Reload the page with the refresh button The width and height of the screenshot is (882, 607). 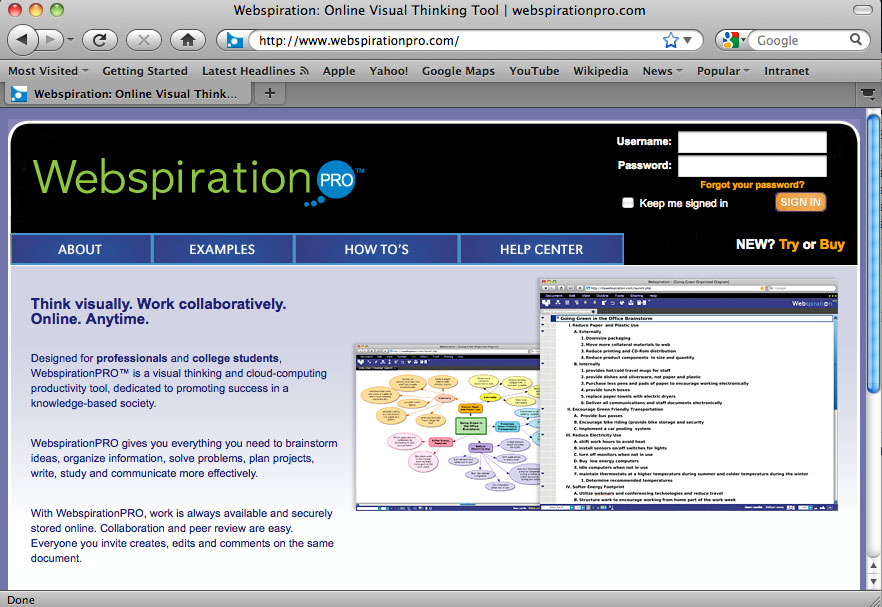(100, 40)
